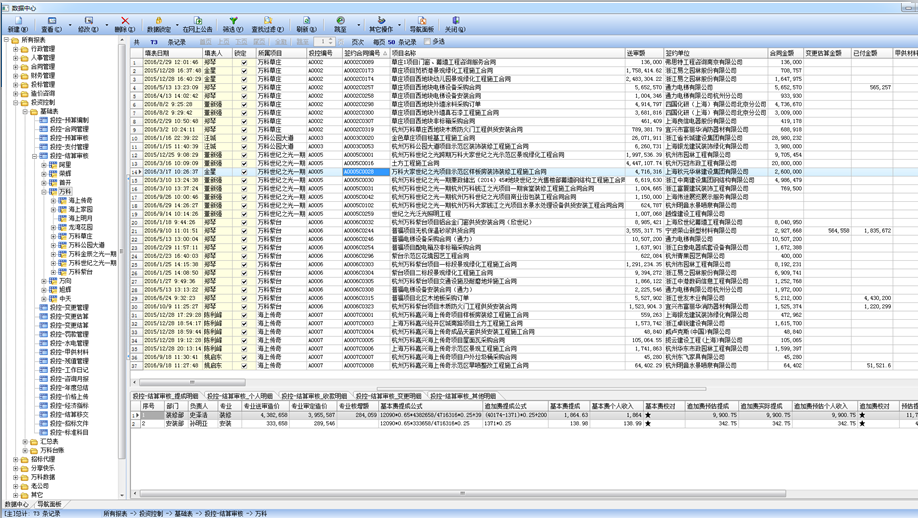This screenshot has width=918, height=518.
Task: Click the 投控-变更管理 table icon
Action: pyautogui.click(x=43, y=307)
